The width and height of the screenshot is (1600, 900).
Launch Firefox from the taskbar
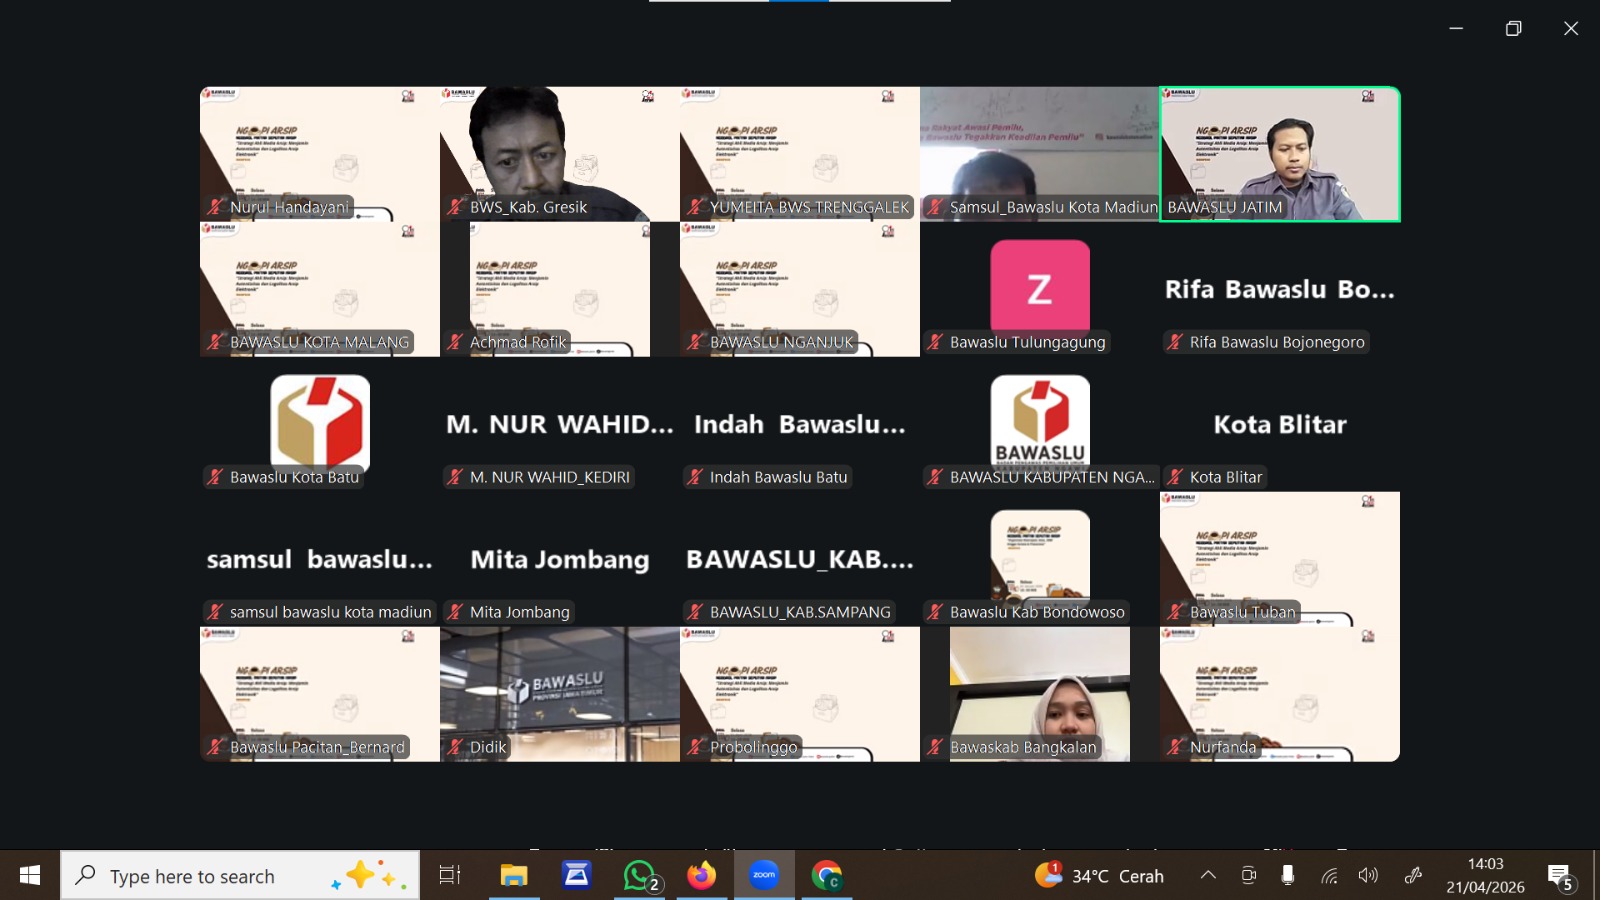702,876
